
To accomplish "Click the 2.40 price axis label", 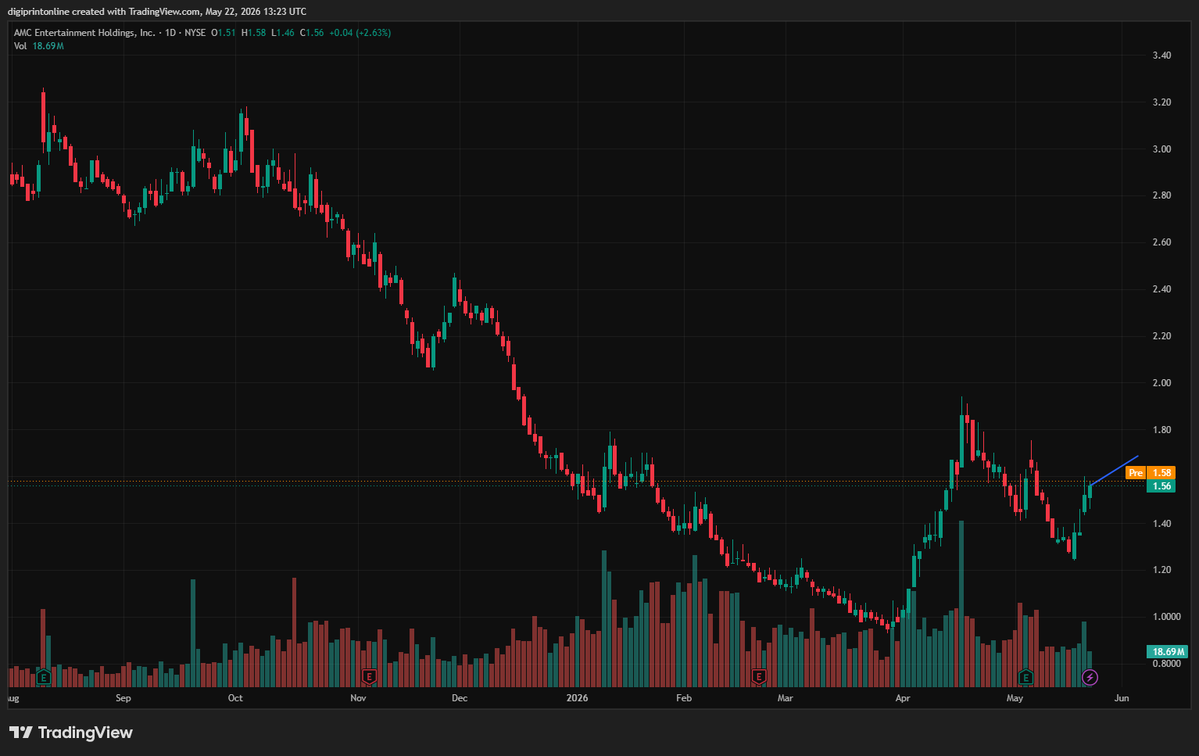I will click(x=1162, y=289).
